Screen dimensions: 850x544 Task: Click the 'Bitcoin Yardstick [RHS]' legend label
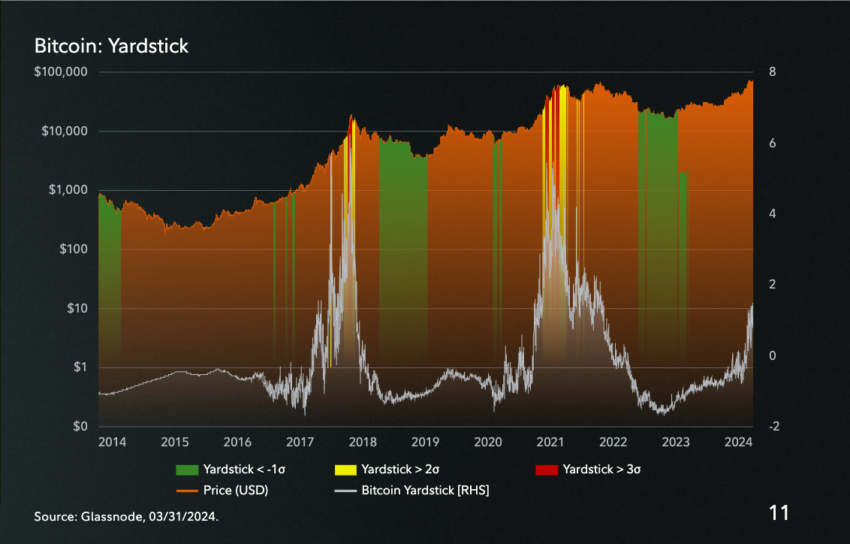point(426,490)
